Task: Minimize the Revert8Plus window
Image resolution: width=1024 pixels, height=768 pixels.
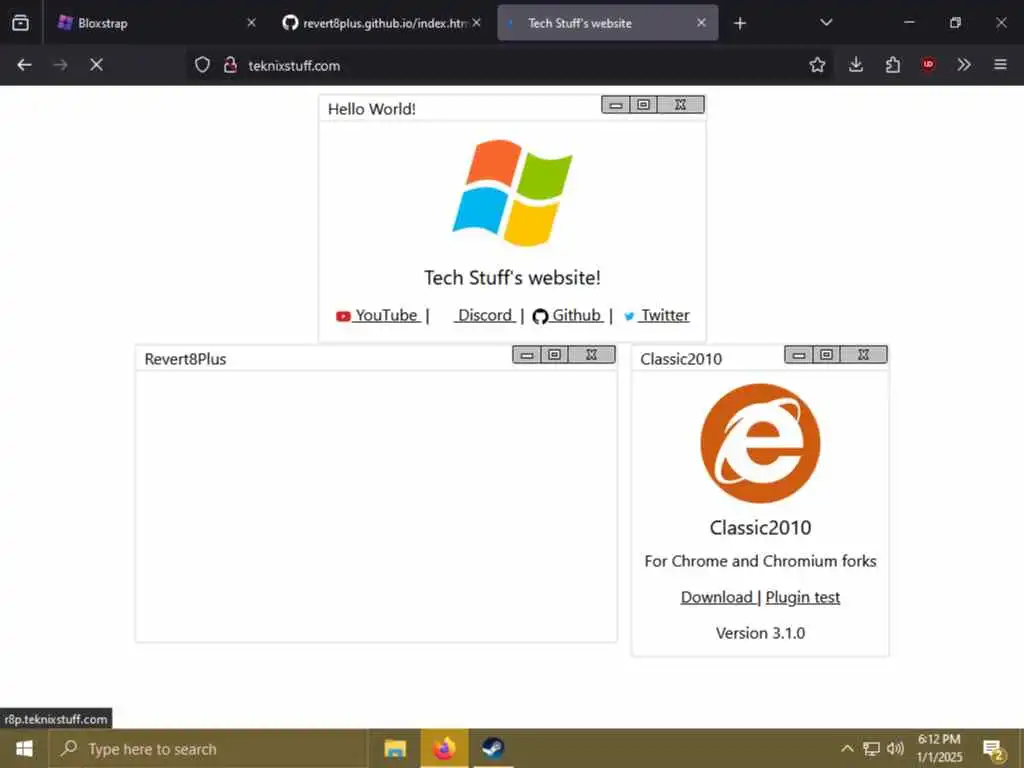Action: (526, 355)
